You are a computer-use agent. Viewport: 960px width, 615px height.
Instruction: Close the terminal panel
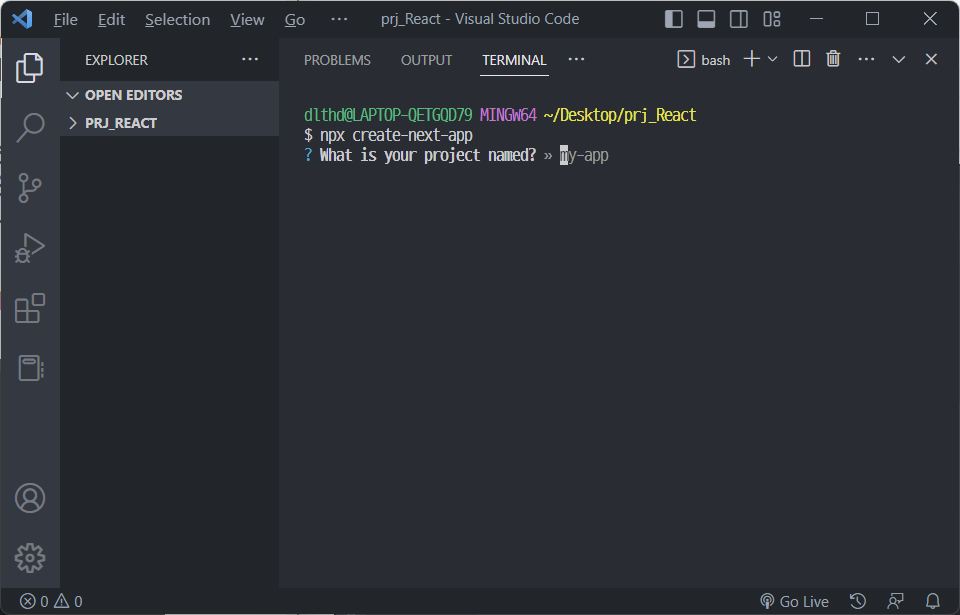tap(931, 59)
